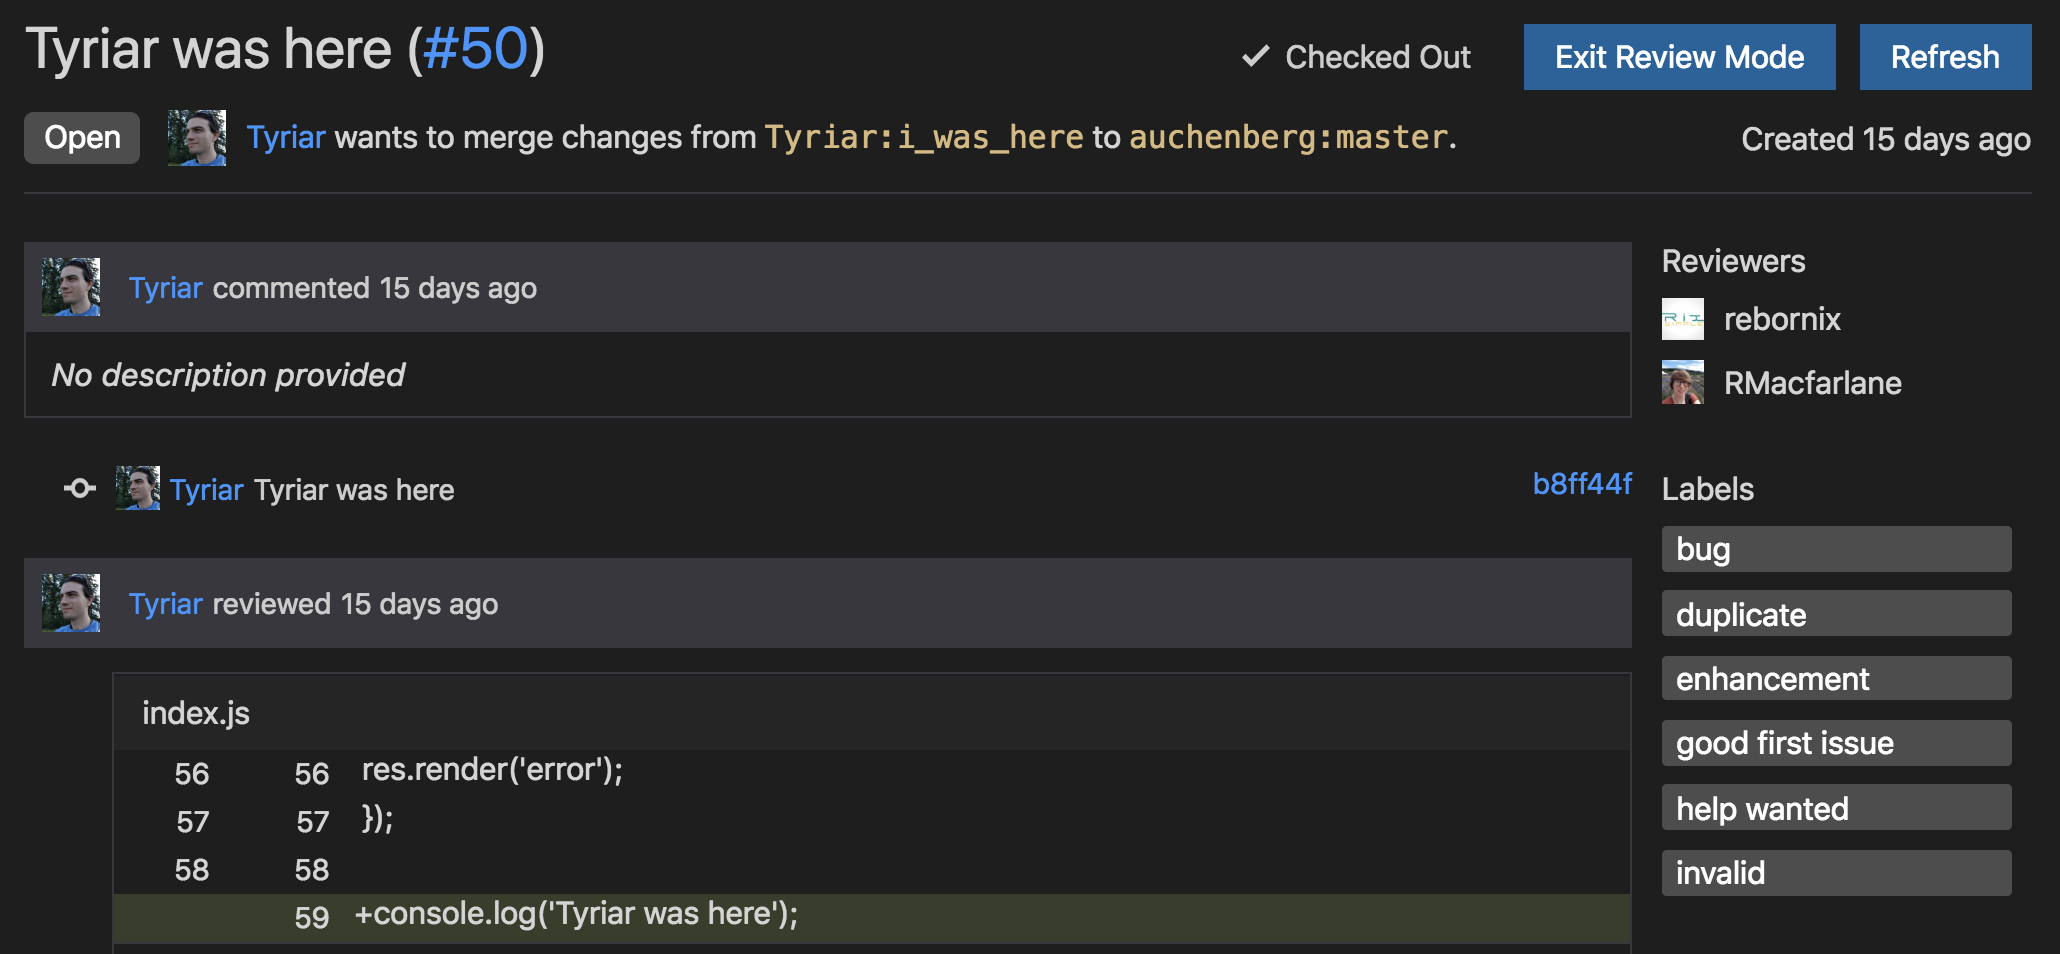The image size is (2060, 954).
Task: Click the invalid label
Action: pyautogui.click(x=1837, y=873)
